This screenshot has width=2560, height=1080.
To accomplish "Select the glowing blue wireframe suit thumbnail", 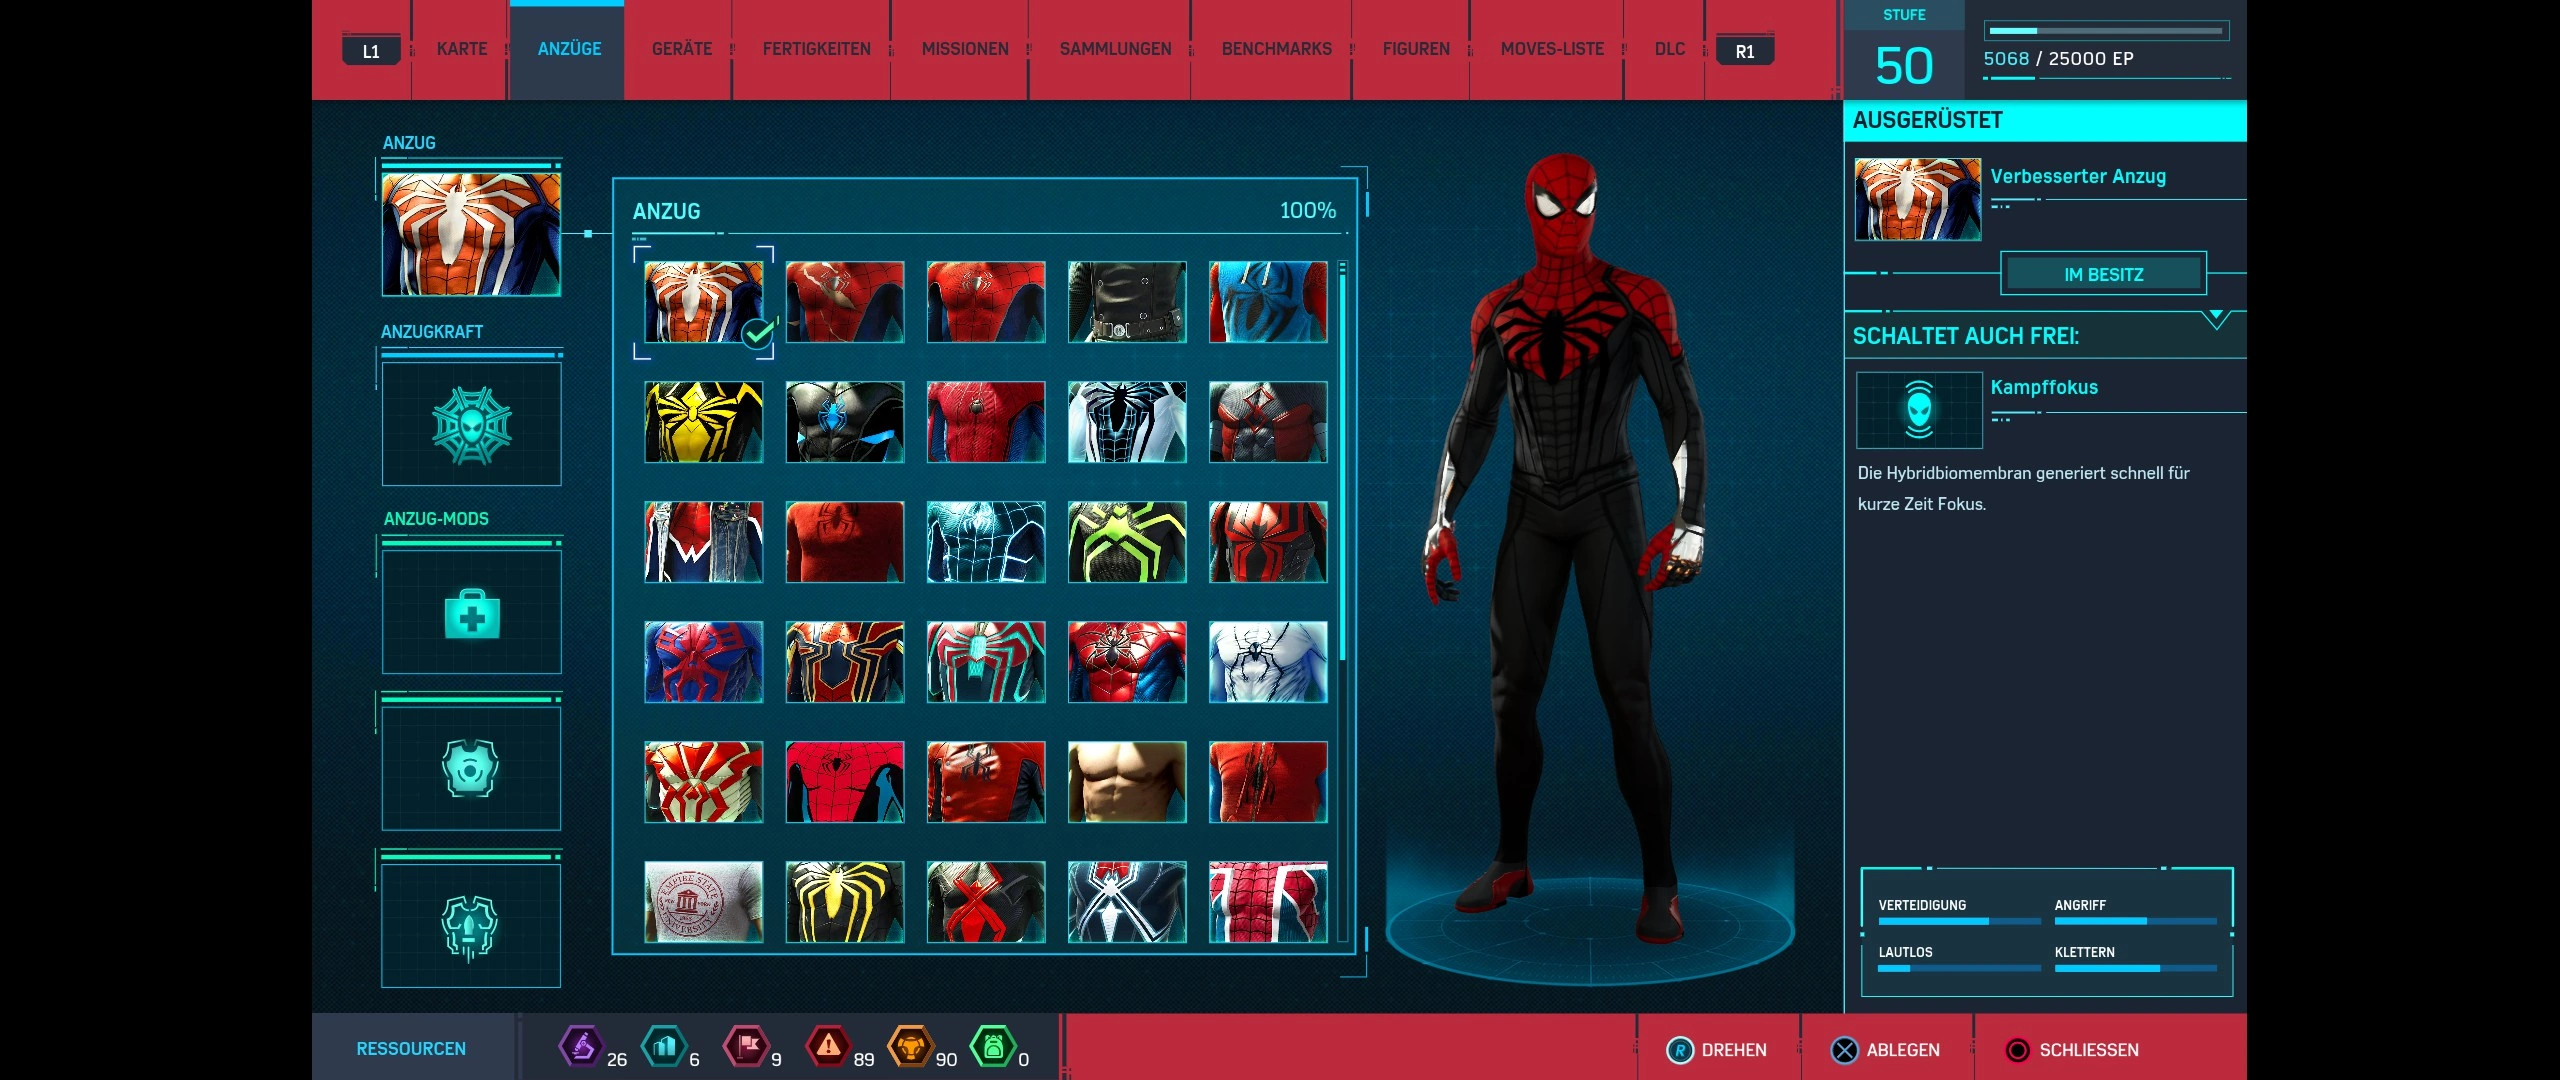I will (986, 542).
